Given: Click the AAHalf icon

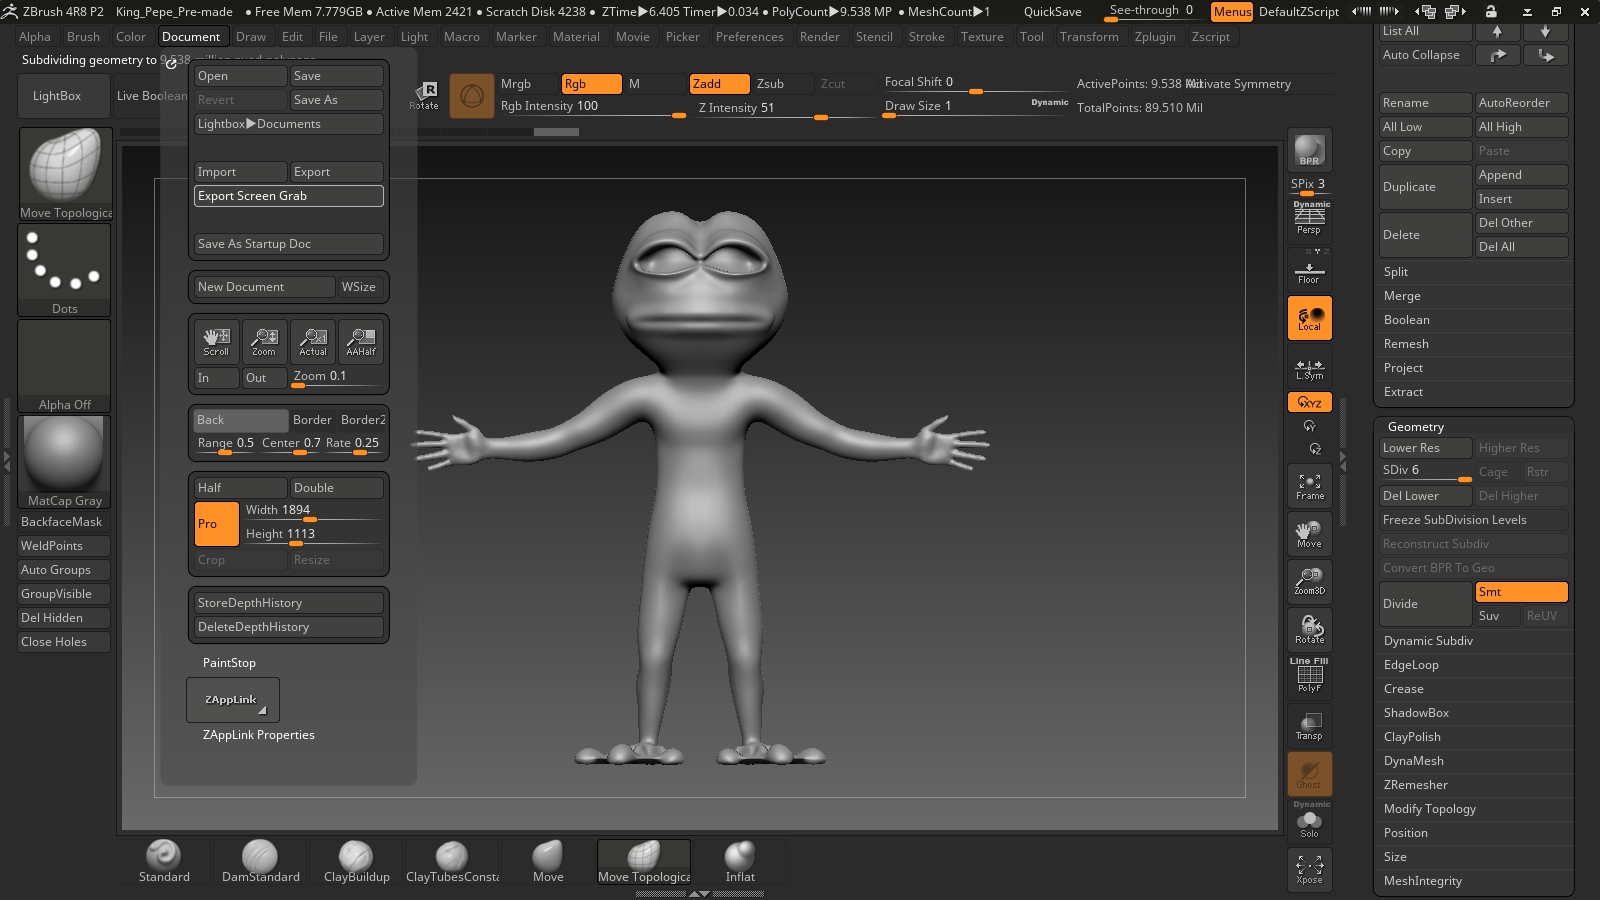Looking at the screenshot, I should [x=361, y=341].
